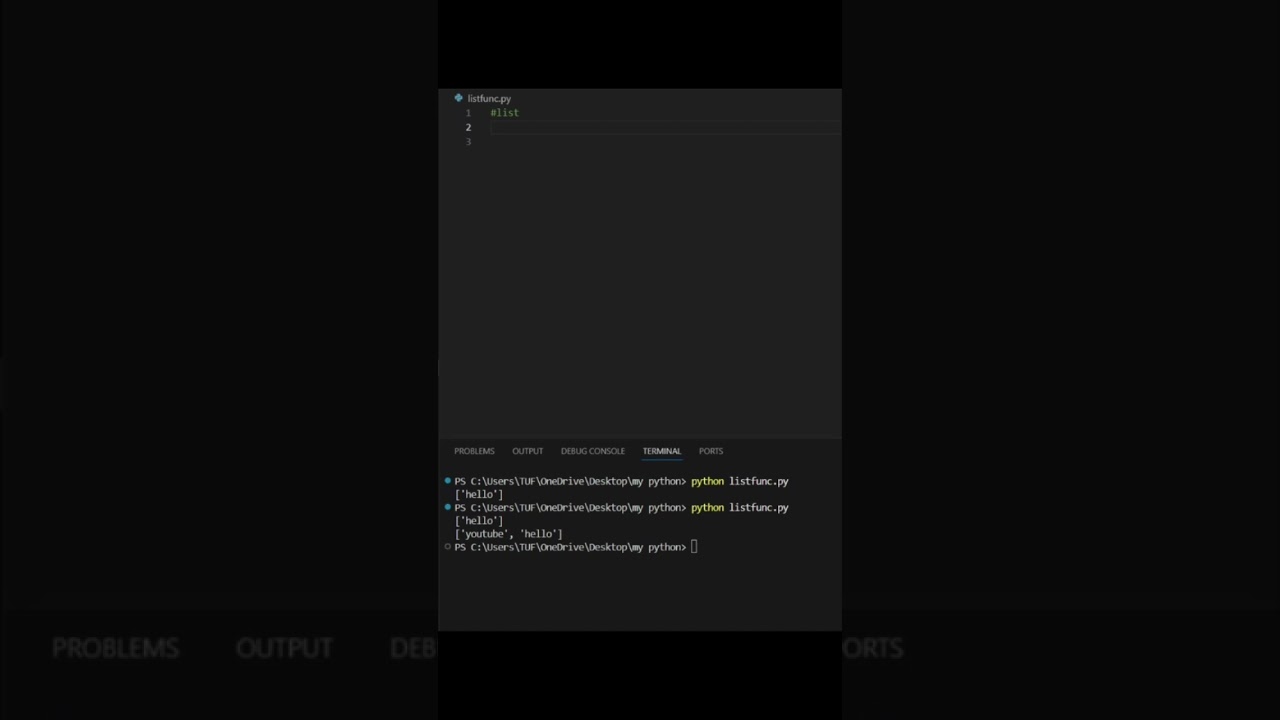Click second blue command-success dot in terminal
The width and height of the screenshot is (1280, 720).
(x=448, y=507)
